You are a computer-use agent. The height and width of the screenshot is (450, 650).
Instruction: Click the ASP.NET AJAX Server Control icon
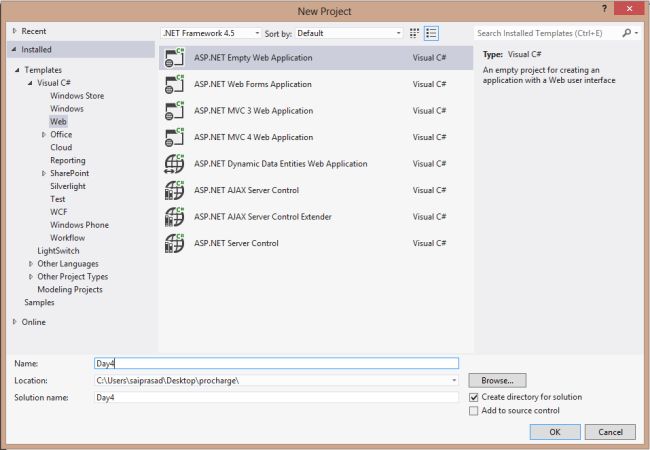click(x=174, y=190)
